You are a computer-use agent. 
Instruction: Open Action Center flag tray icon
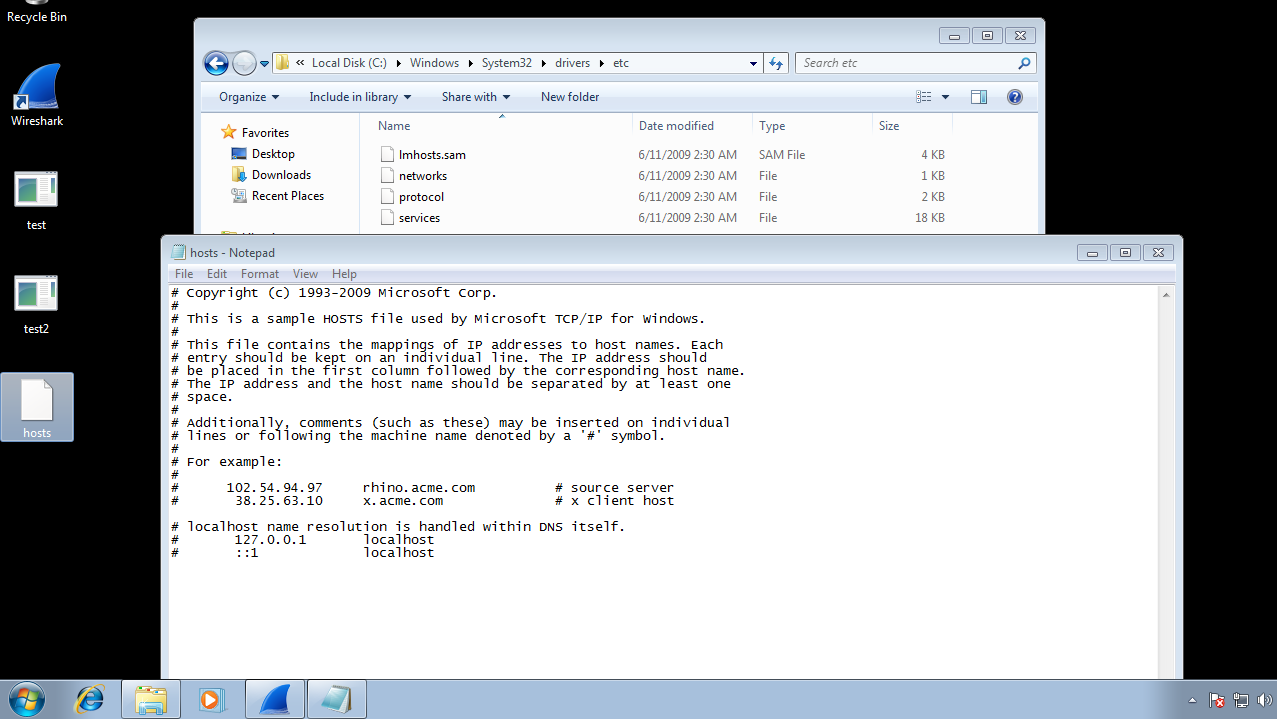[x=1217, y=700]
